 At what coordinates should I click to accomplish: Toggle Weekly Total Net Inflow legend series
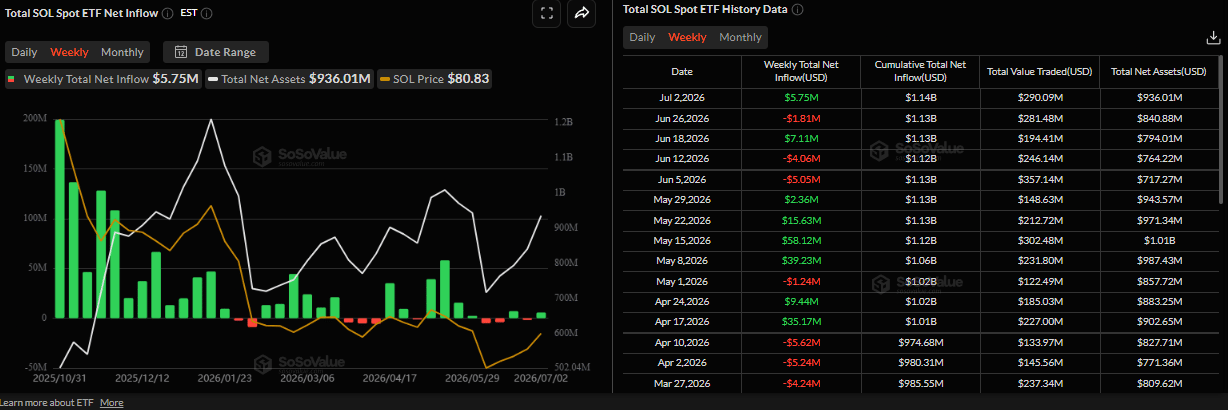click(x=103, y=78)
